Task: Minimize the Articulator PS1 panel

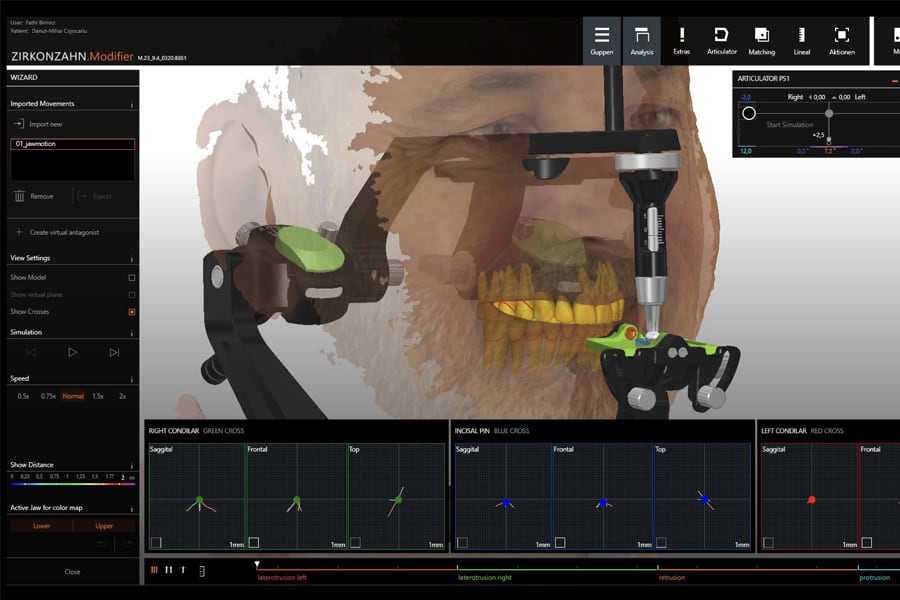Action: tap(894, 80)
